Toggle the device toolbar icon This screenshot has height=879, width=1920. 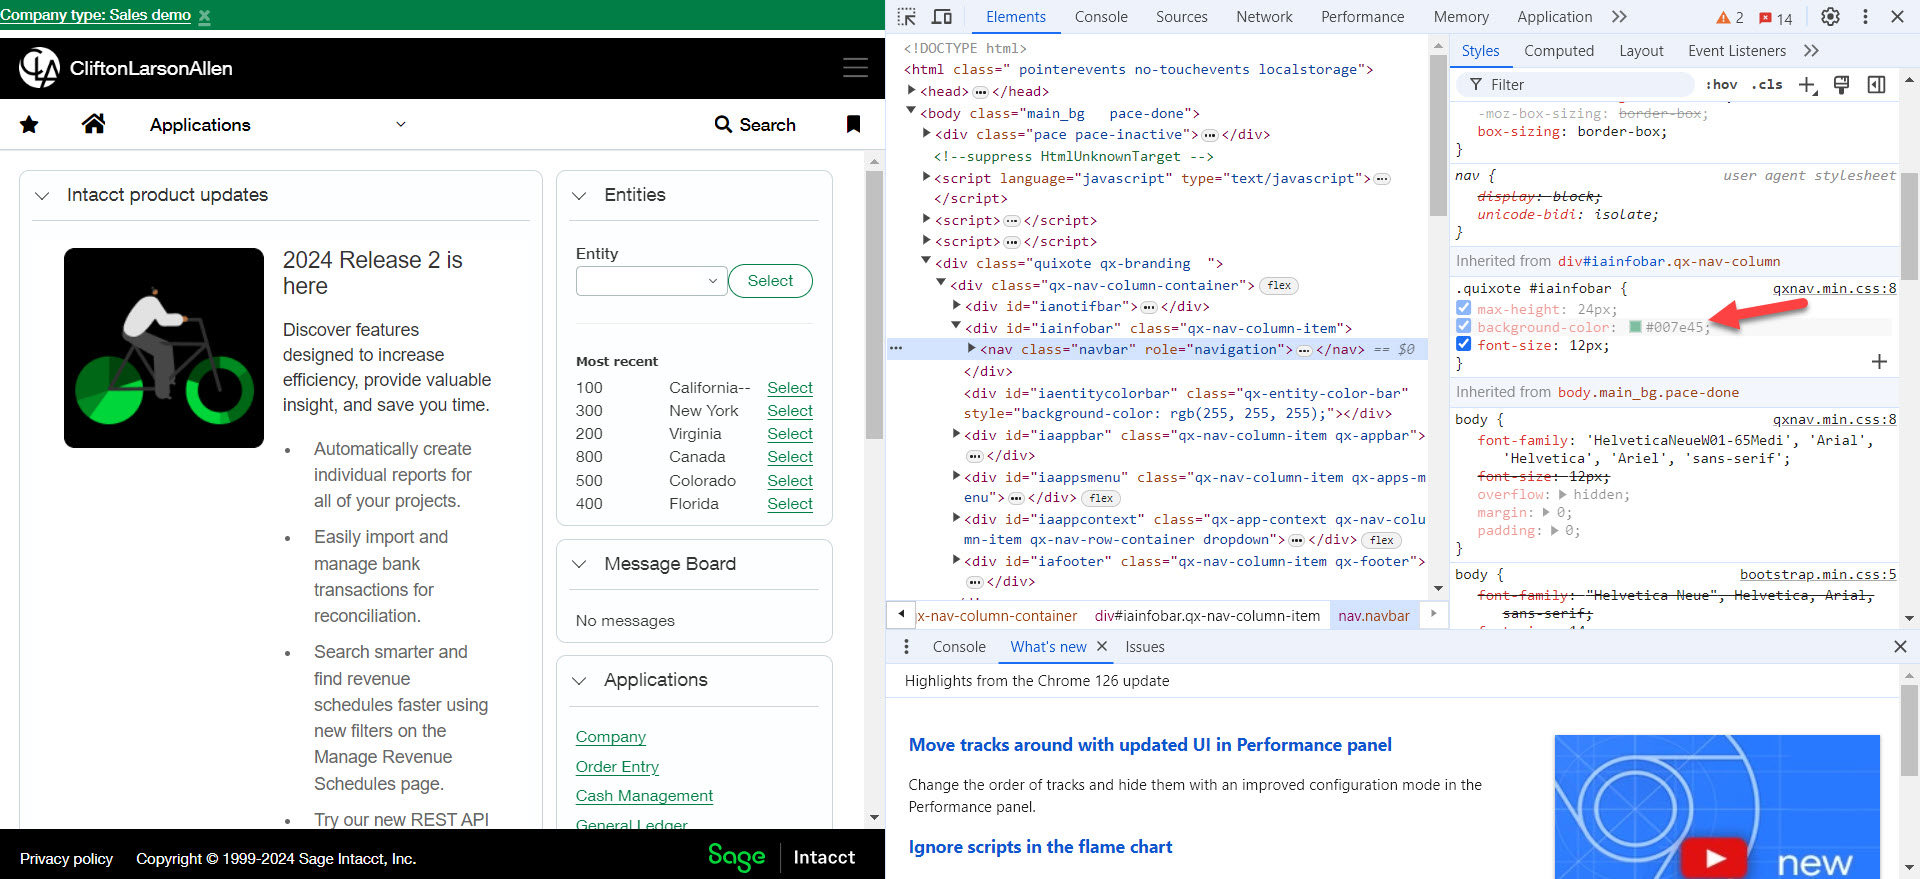(941, 17)
